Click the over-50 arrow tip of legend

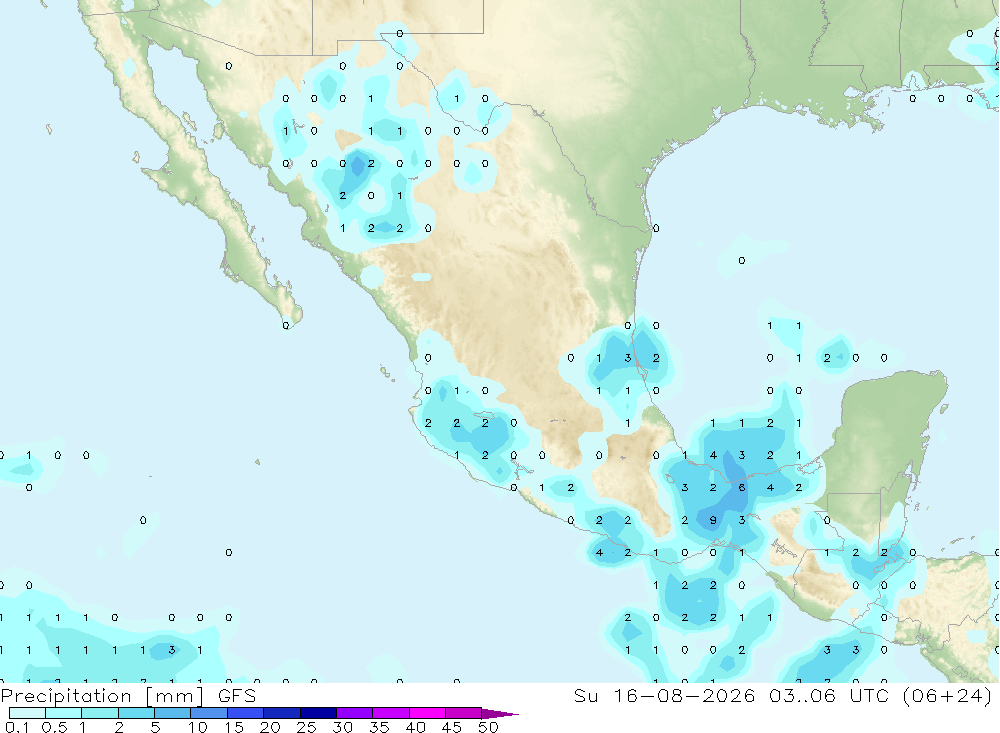click(x=500, y=714)
